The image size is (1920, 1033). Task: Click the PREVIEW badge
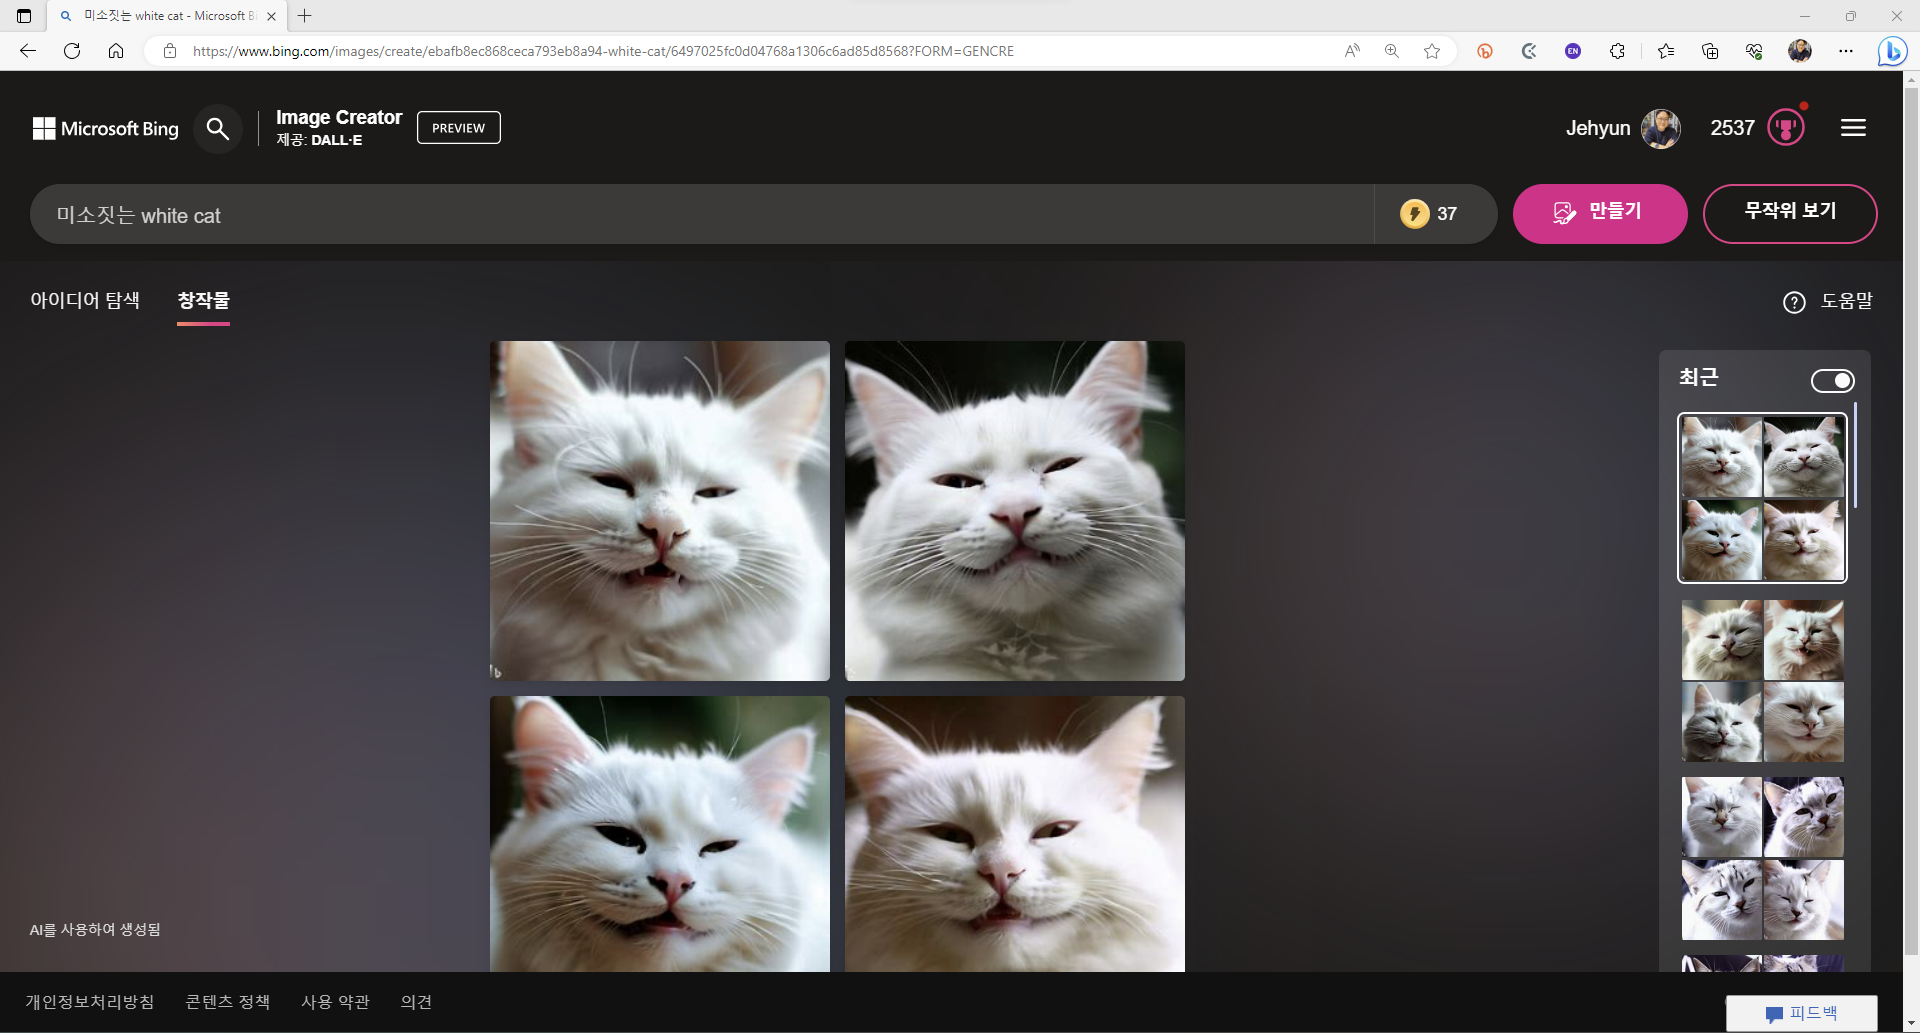pyautogui.click(x=459, y=128)
